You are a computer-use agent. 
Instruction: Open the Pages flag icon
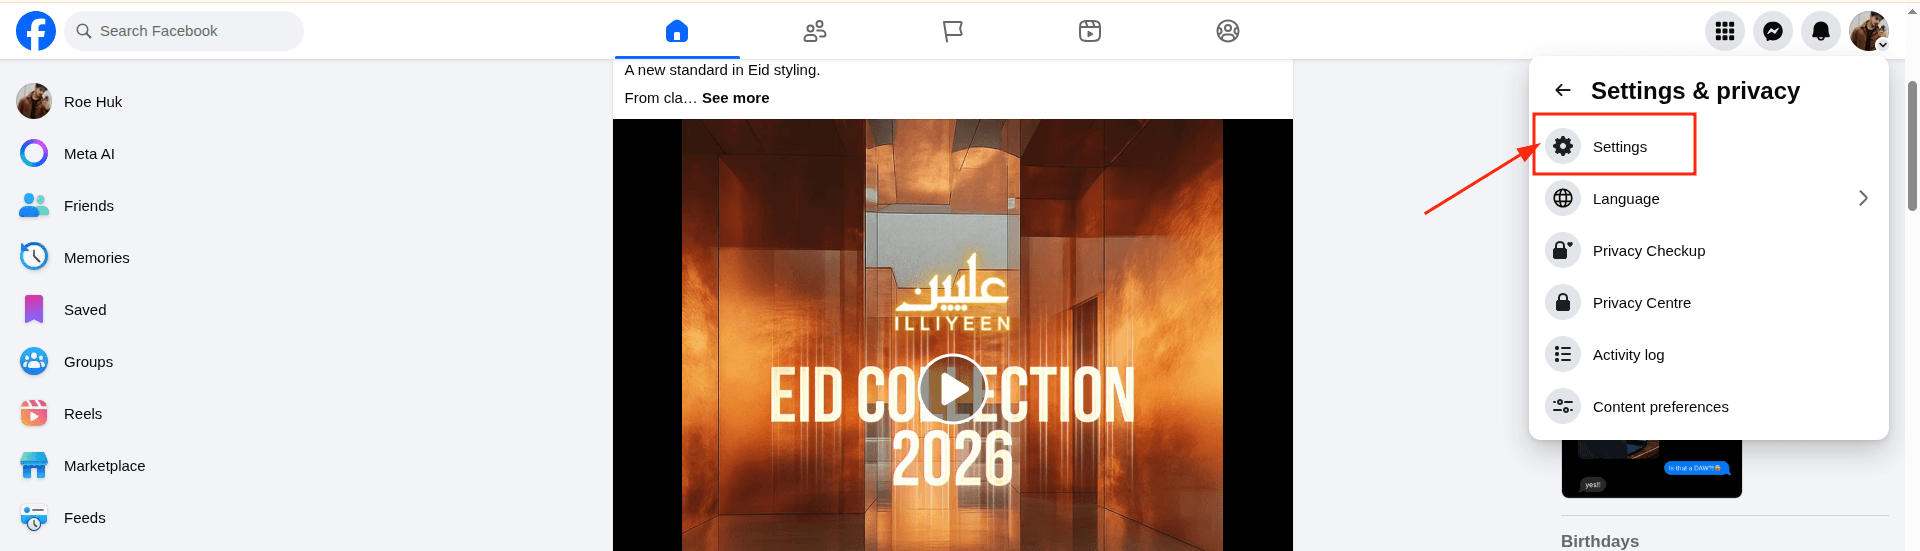click(x=953, y=31)
